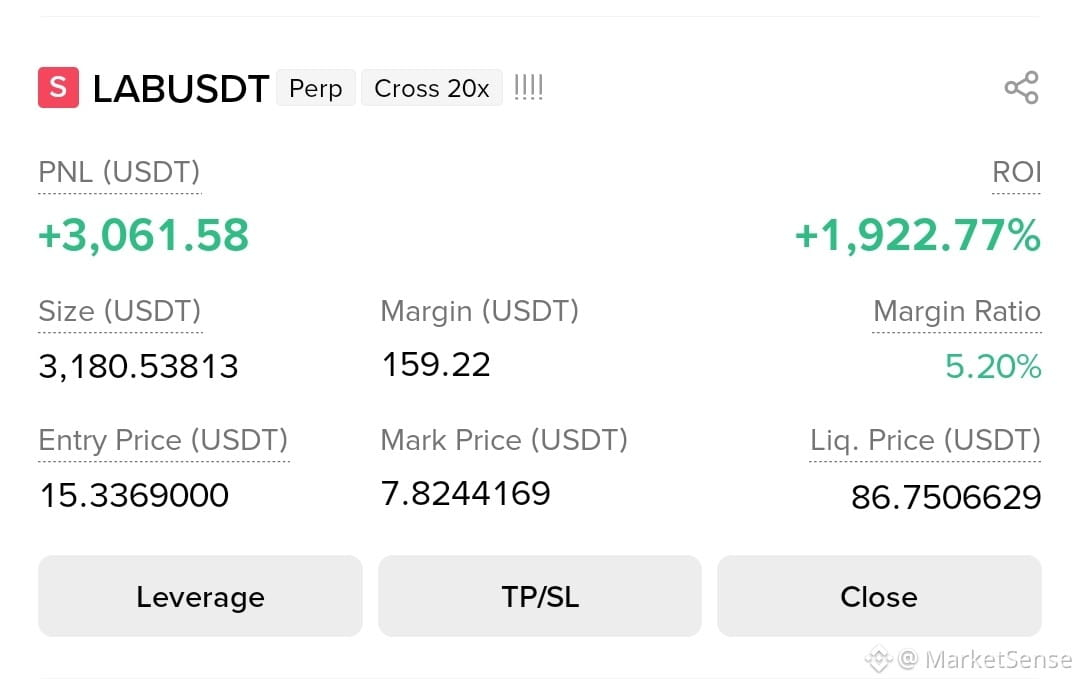The image size is (1080, 684).
Task: Open the Leverage adjustment button
Action: pyautogui.click(x=200, y=597)
